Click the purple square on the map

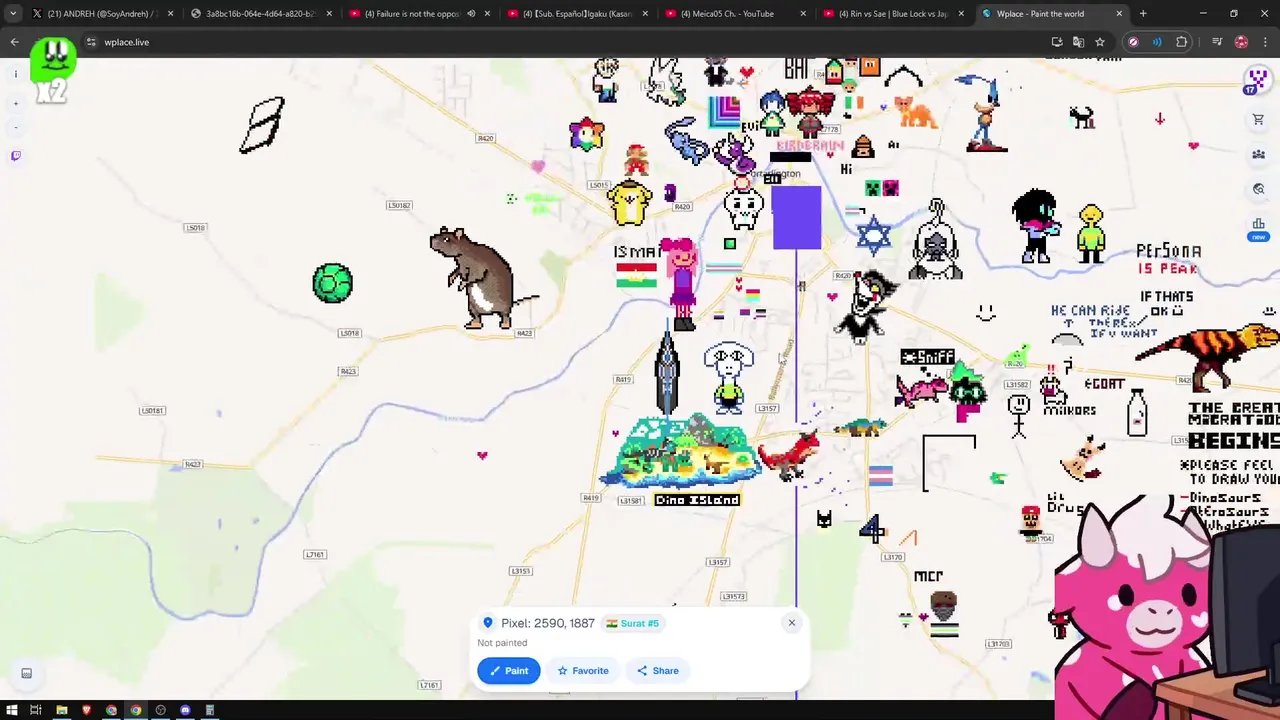[x=797, y=217]
